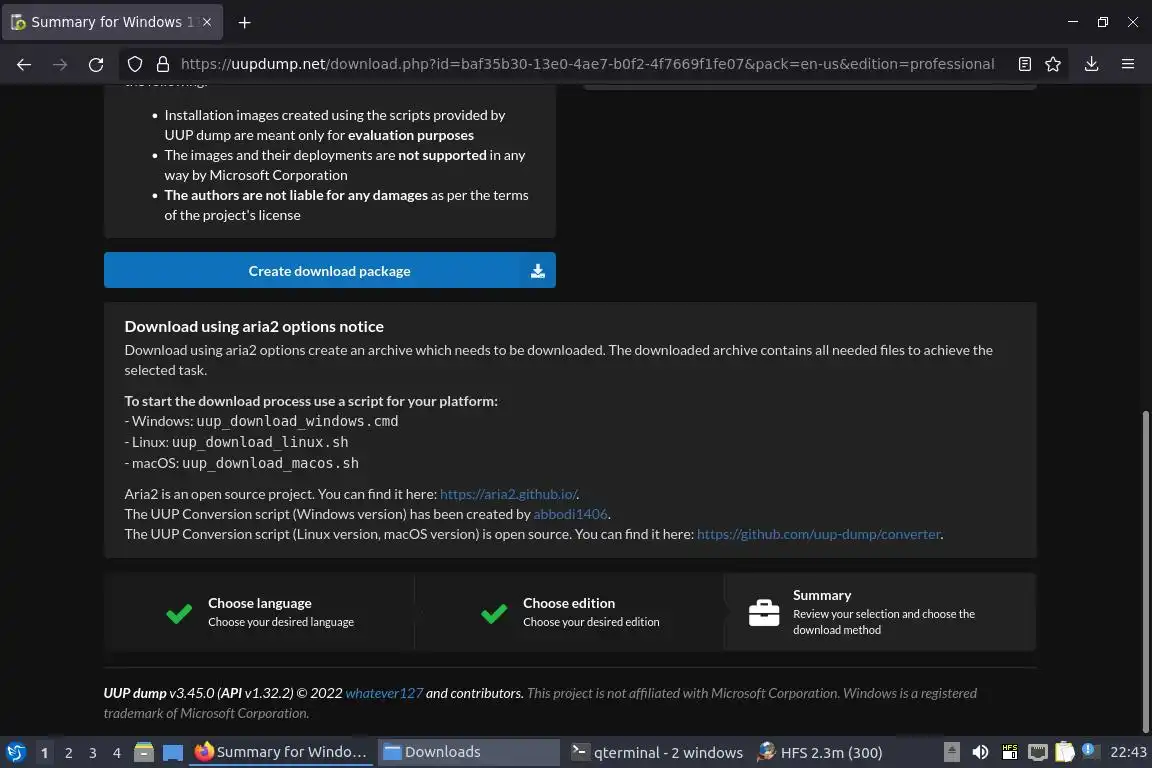Click the browser forward arrow

point(60,65)
